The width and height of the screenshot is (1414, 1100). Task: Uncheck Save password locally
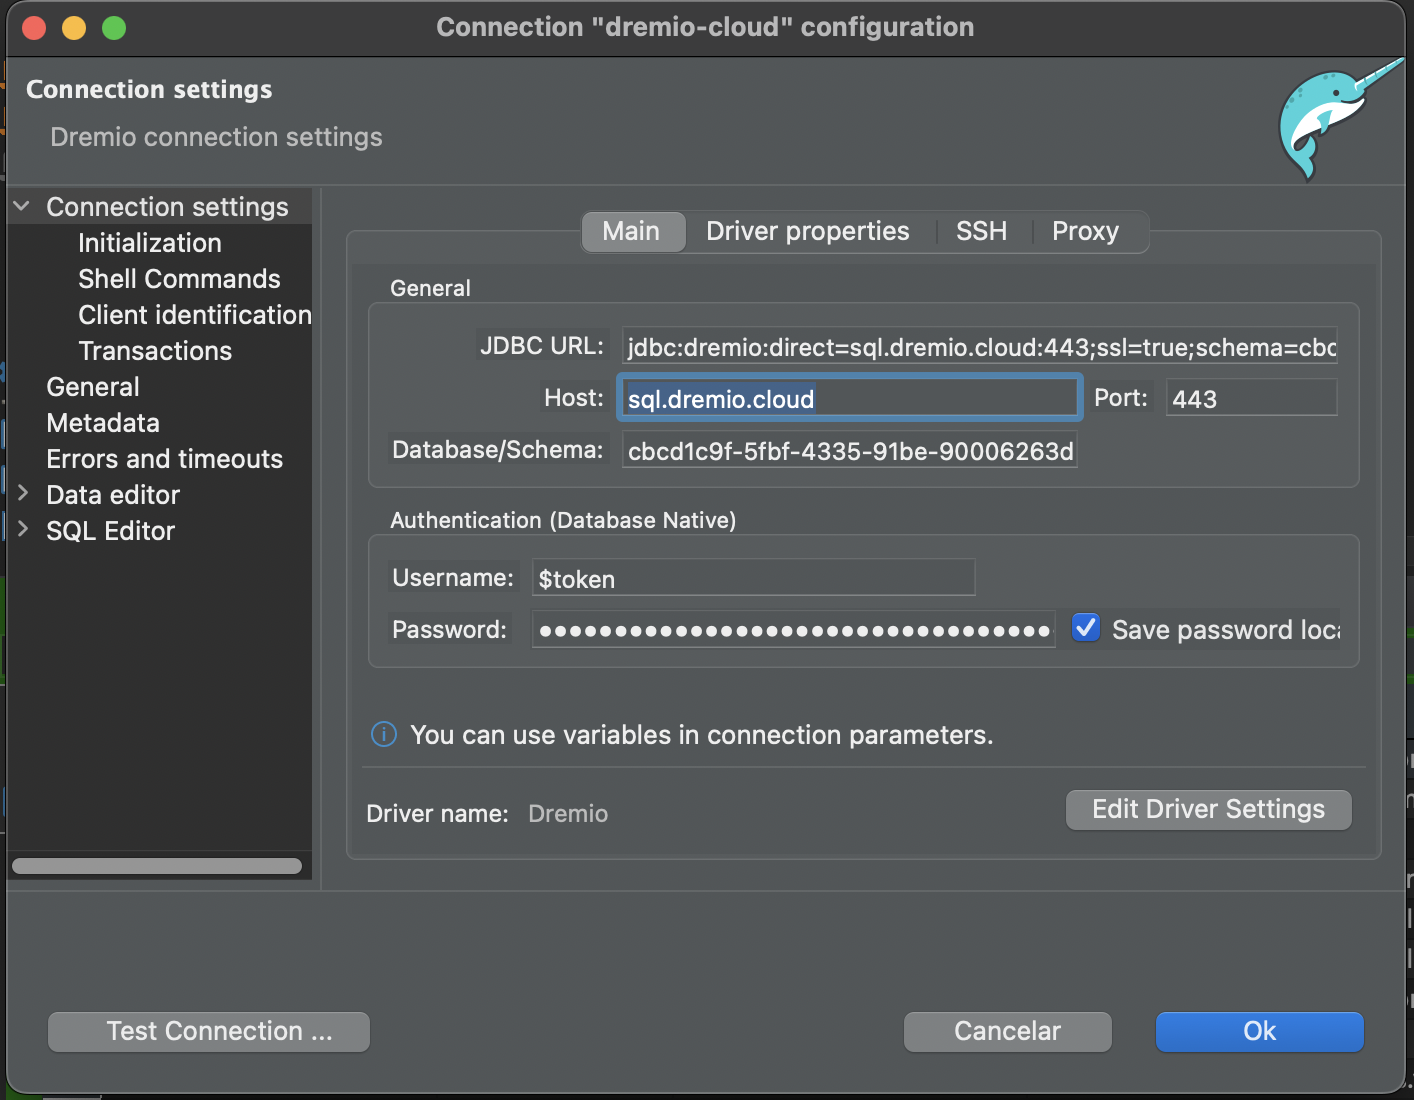pyautogui.click(x=1085, y=627)
